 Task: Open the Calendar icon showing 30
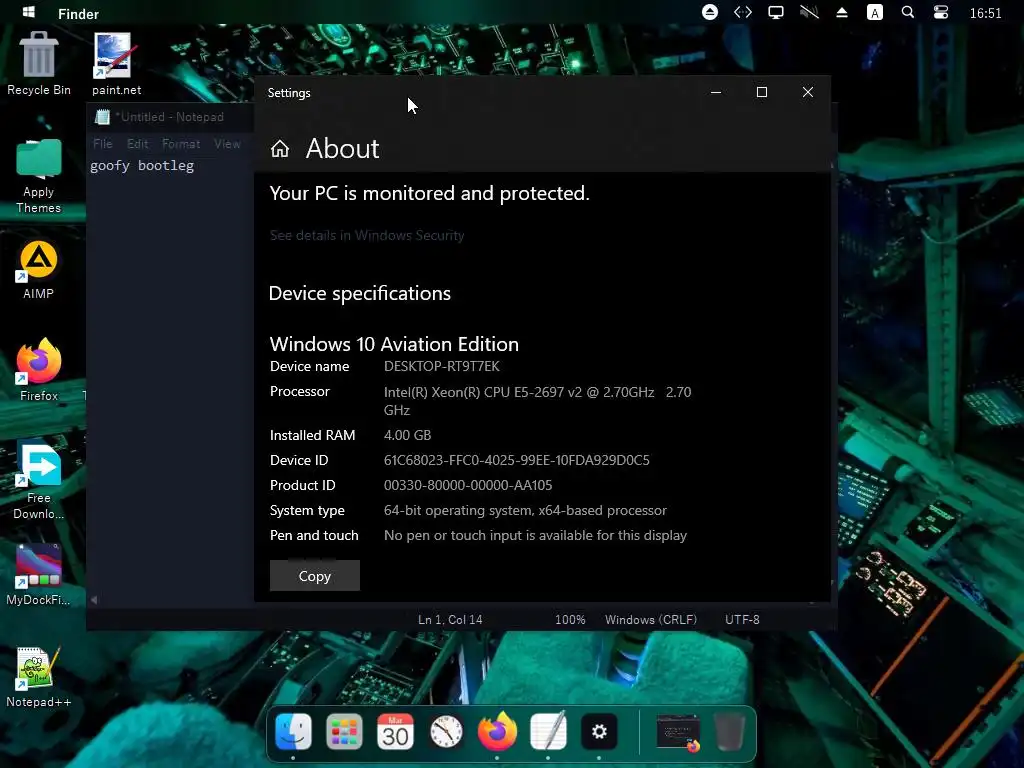395,731
